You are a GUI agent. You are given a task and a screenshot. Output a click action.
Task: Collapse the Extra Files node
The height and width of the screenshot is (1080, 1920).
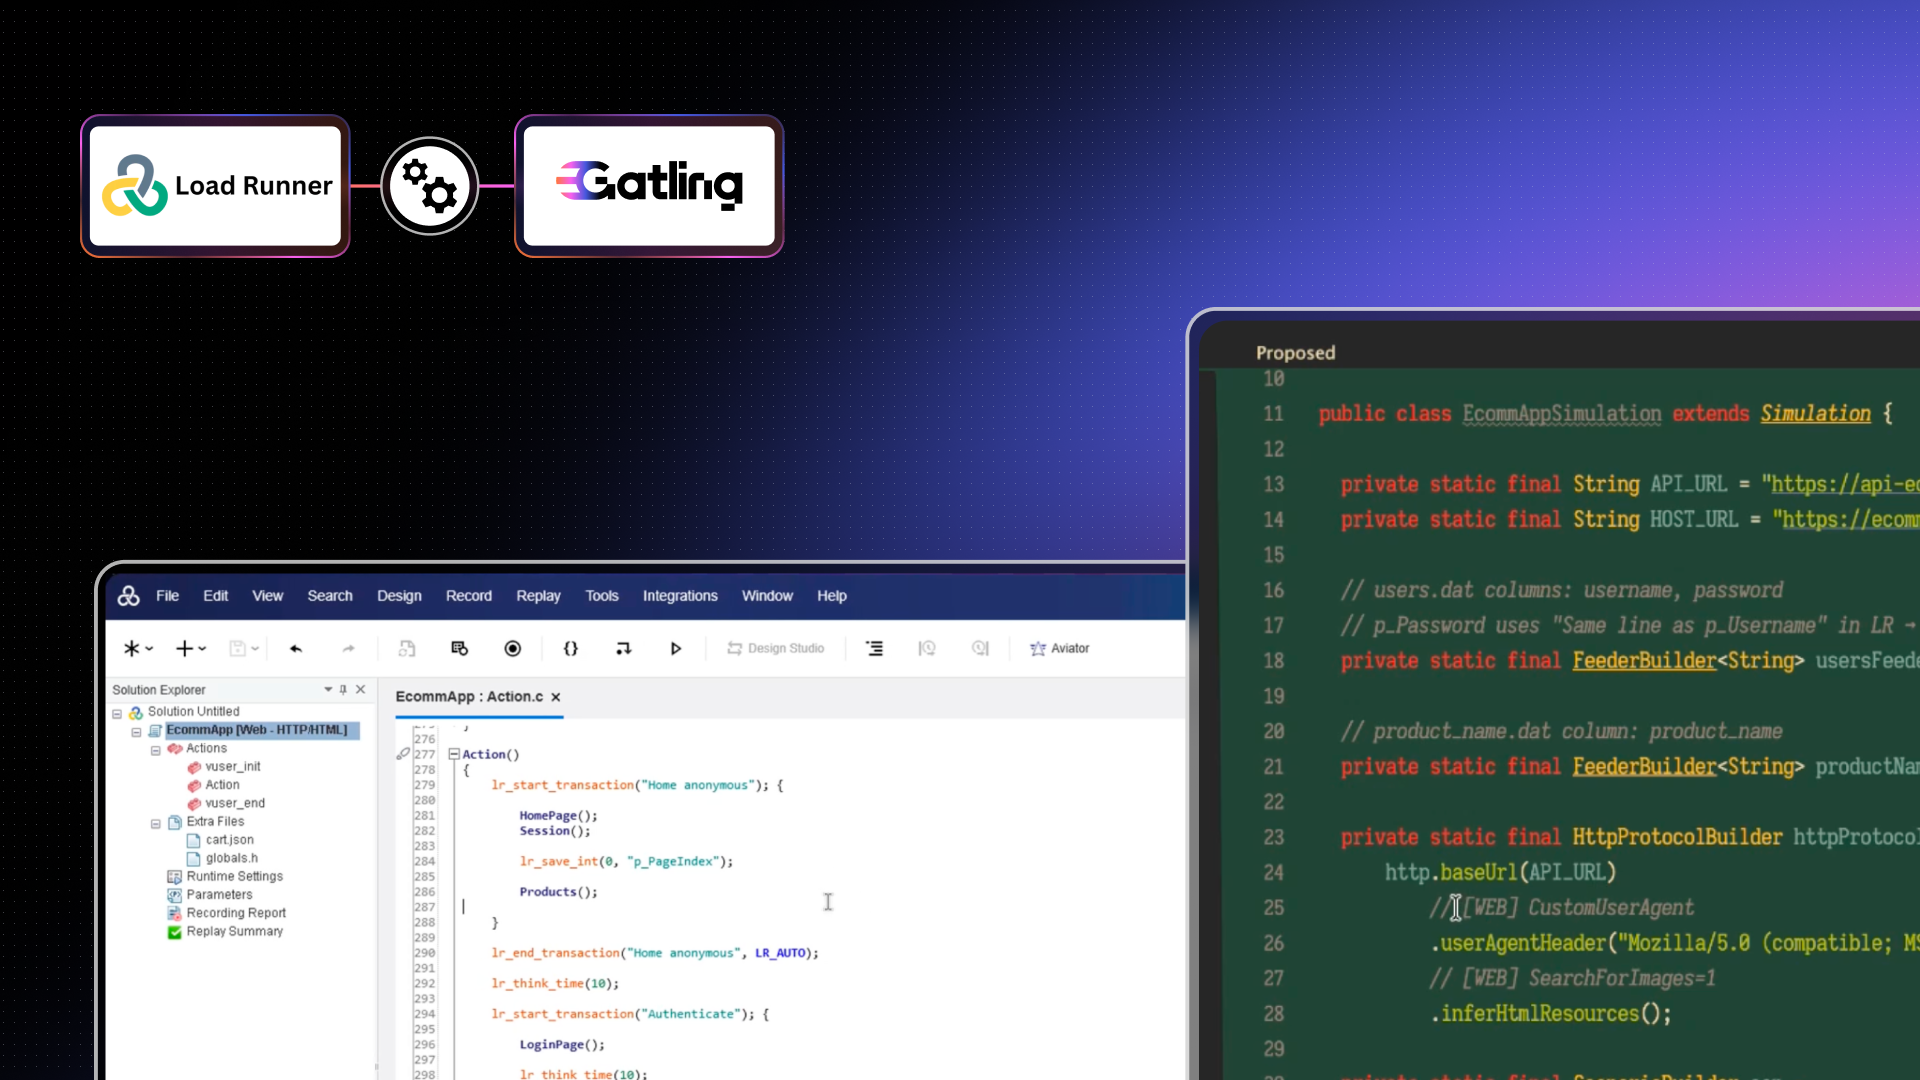click(156, 823)
